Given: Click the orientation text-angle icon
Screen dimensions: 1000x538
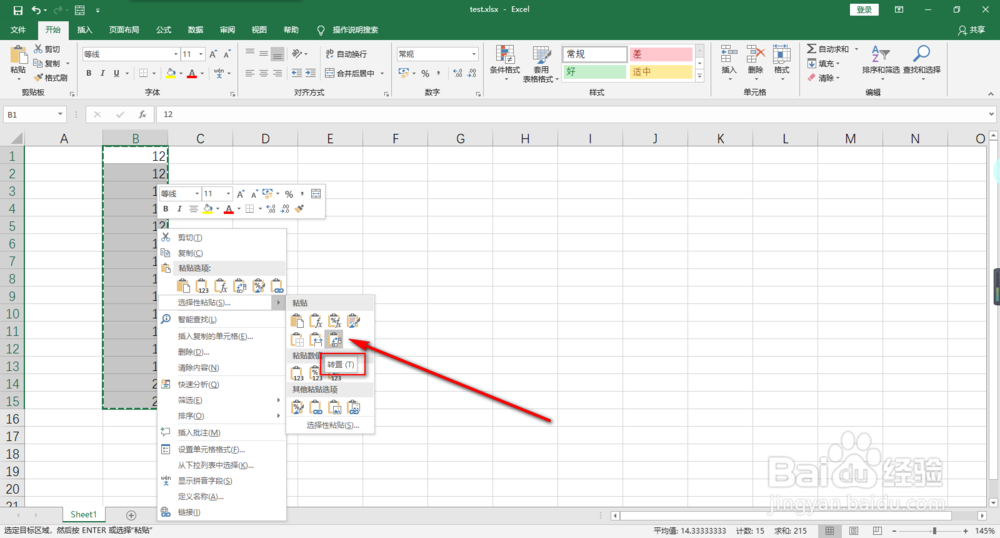Looking at the screenshot, I should click(x=296, y=54).
